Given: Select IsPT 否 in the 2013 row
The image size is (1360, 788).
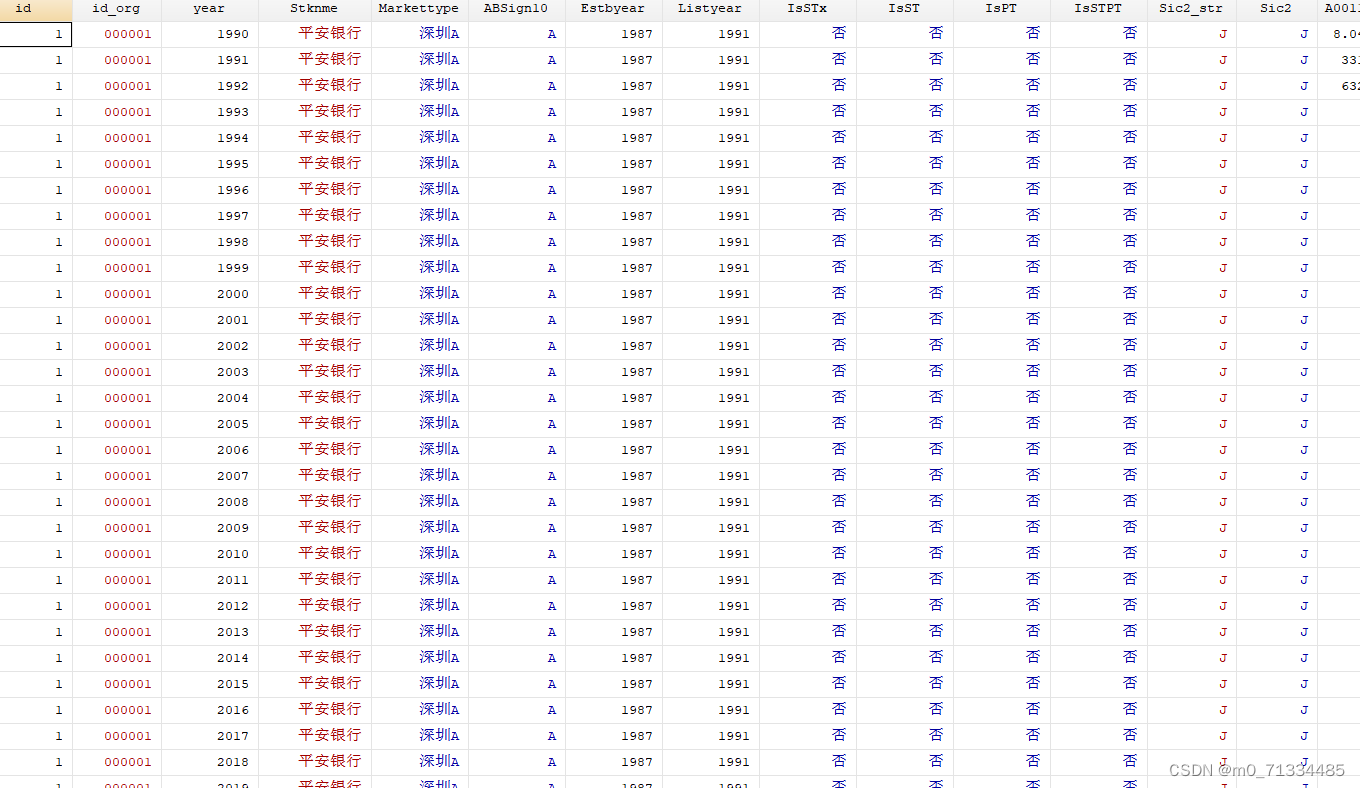Looking at the screenshot, I should [1001, 632].
